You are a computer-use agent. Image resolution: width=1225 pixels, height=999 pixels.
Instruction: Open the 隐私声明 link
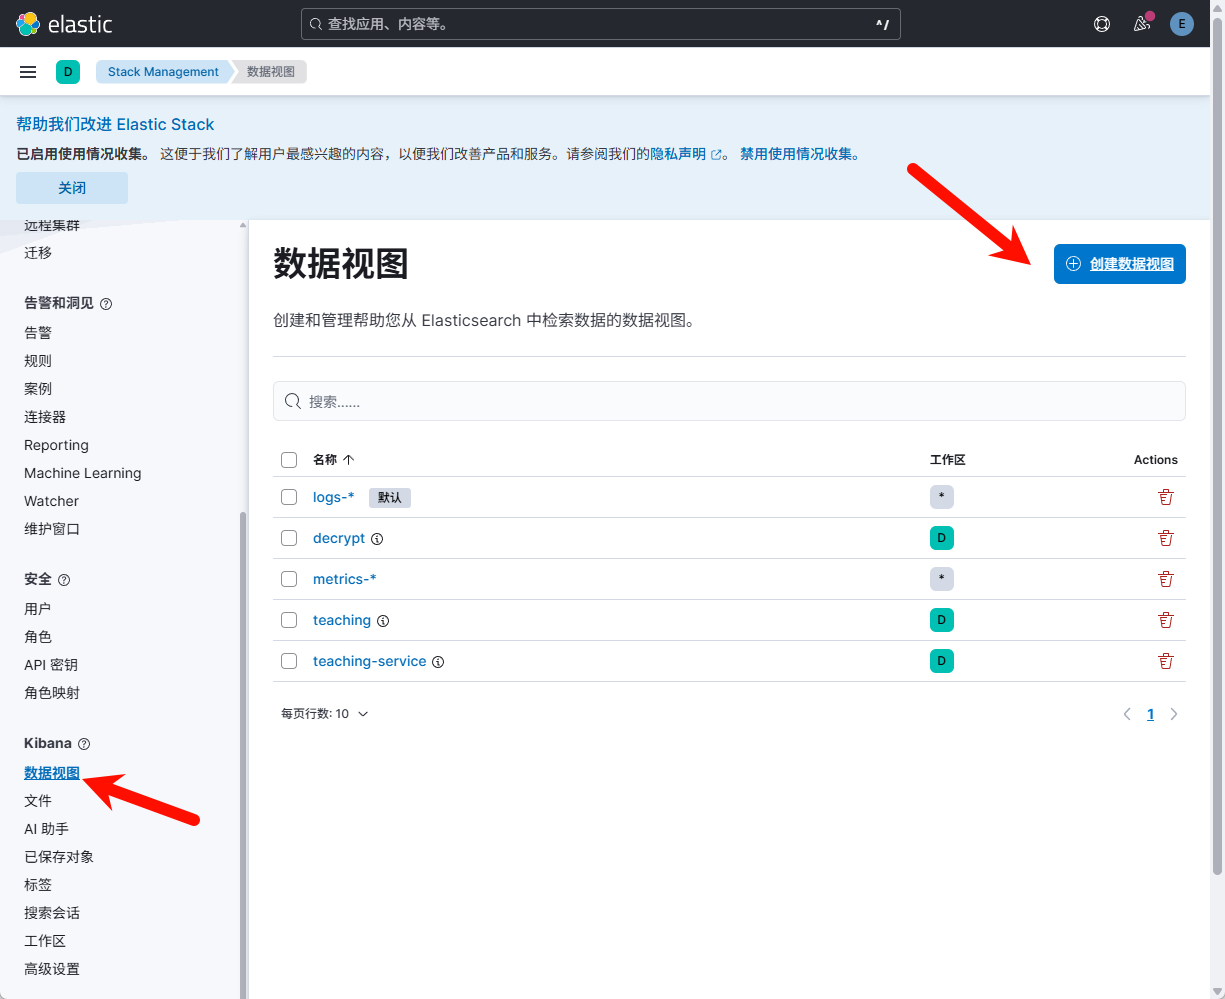click(686, 154)
